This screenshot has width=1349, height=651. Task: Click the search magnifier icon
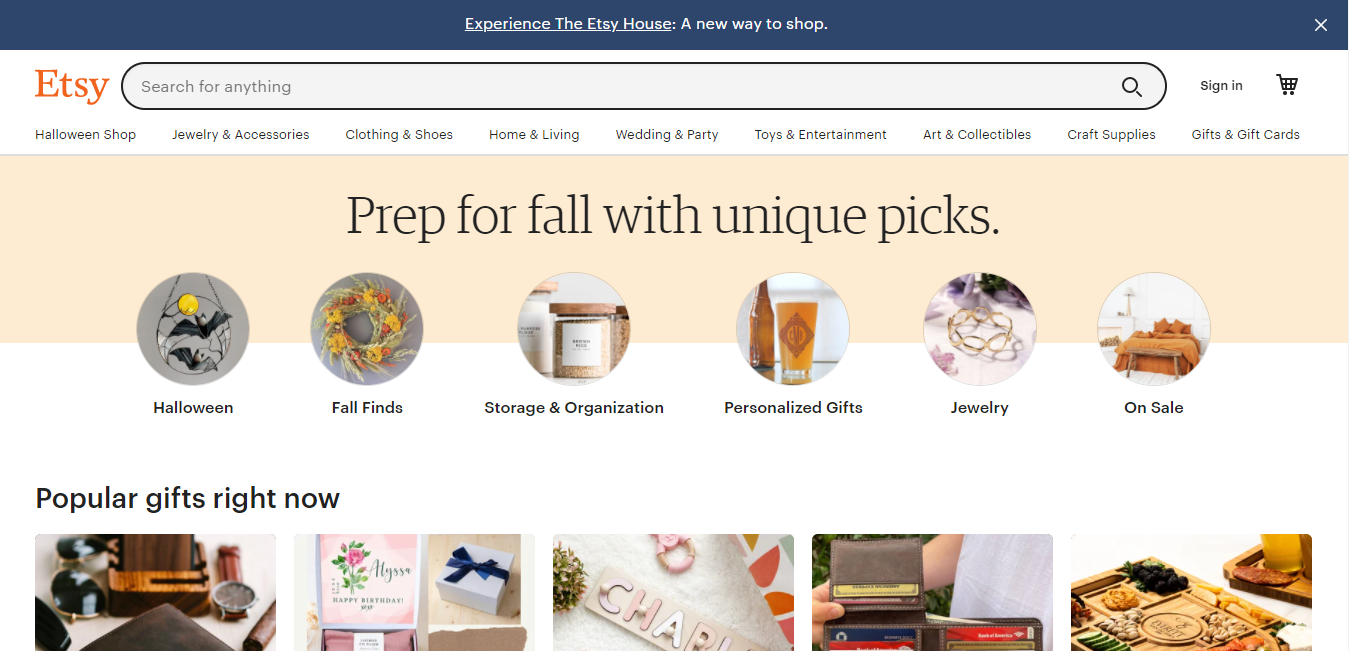(x=1131, y=86)
